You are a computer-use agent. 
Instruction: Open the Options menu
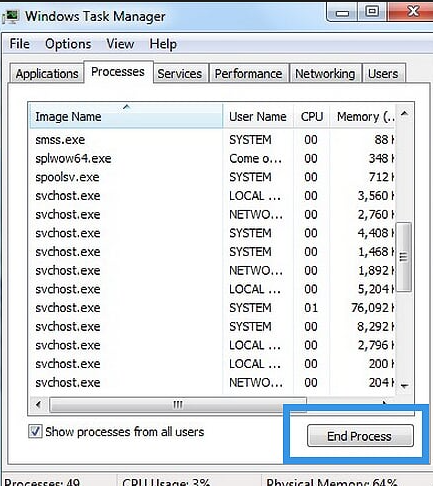(x=68, y=44)
